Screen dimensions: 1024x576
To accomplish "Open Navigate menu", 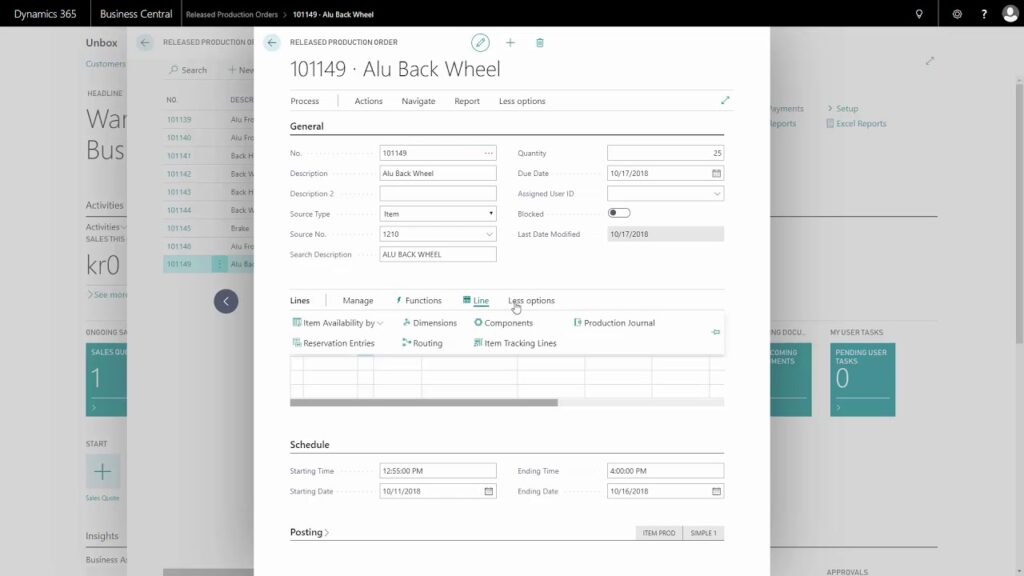I will tap(418, 101).
